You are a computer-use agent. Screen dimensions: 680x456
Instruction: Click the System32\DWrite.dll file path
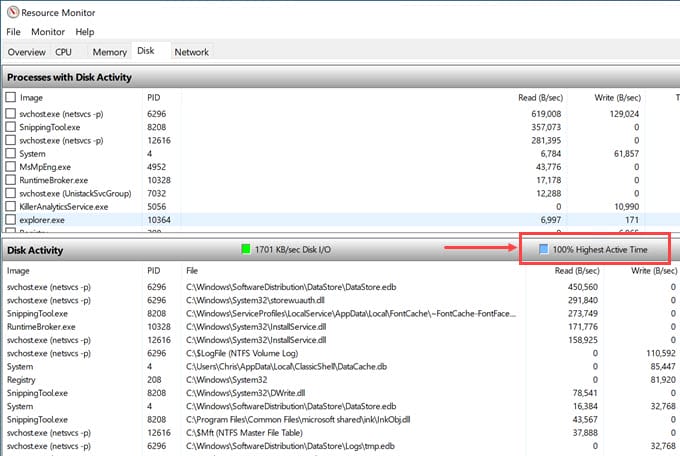click(x=245, y=393)
